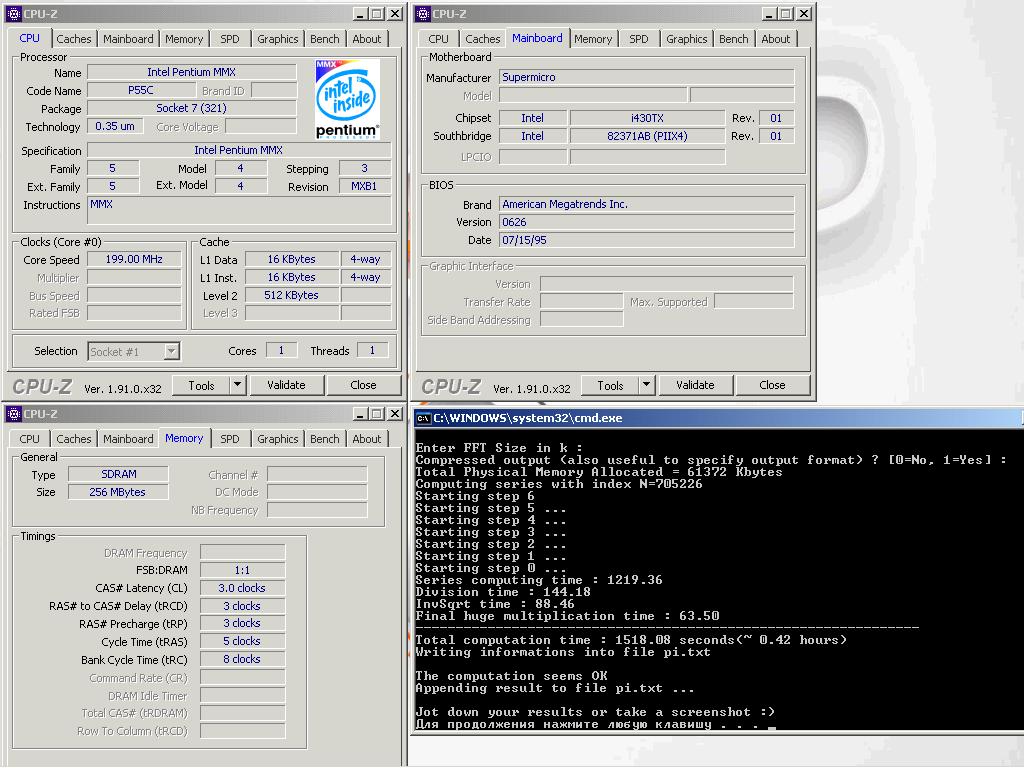
Task: Click Tools button in Mainboard window
Action: 610,385
